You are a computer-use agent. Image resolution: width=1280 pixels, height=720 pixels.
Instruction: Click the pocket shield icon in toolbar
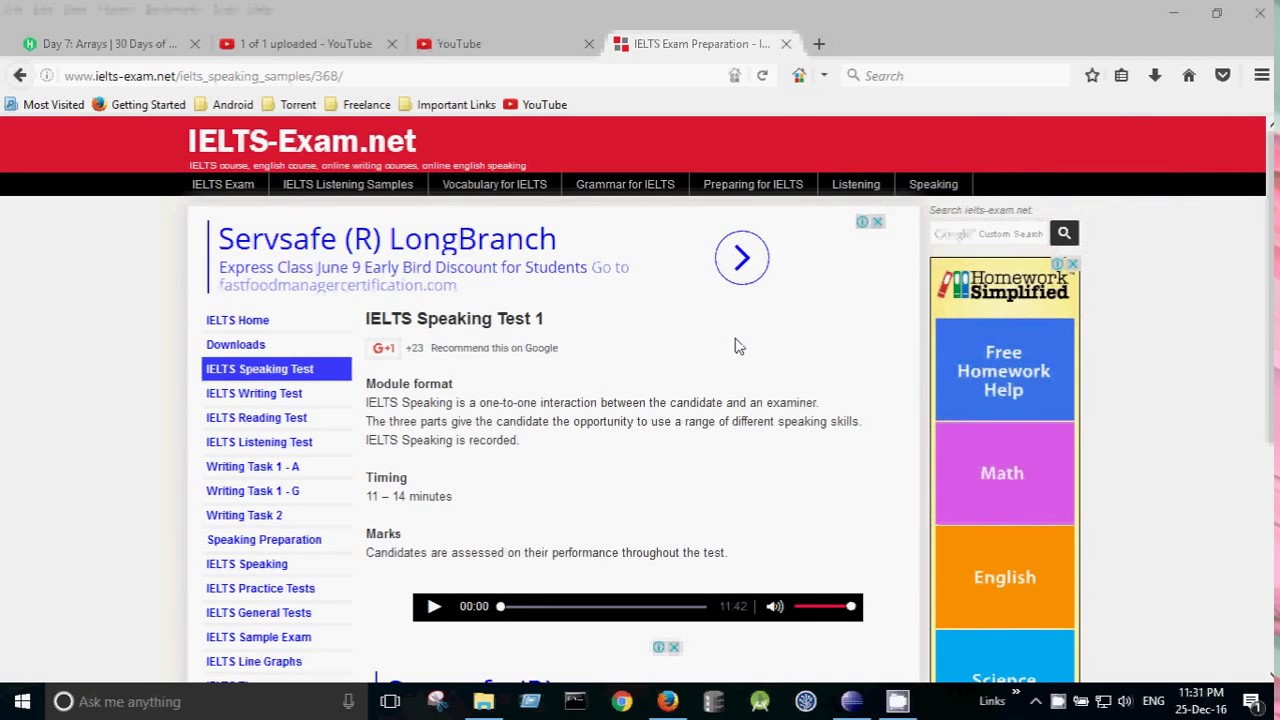tap(1222, 75)
